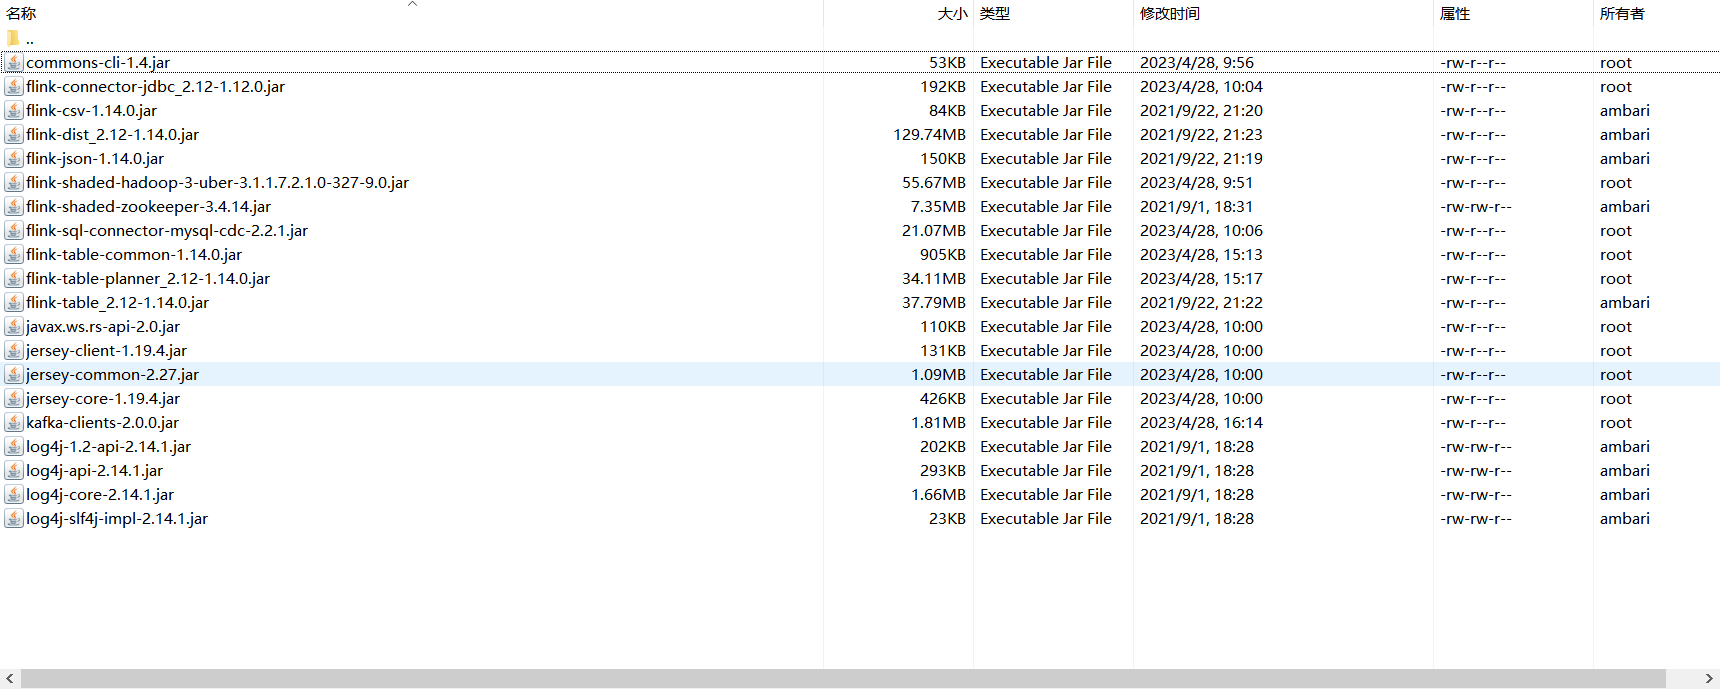This screenshot has height=689, width=1720.
Task: Click the jar icon for javax.ws.rs-api-2.0.jar
Action: 14,326
